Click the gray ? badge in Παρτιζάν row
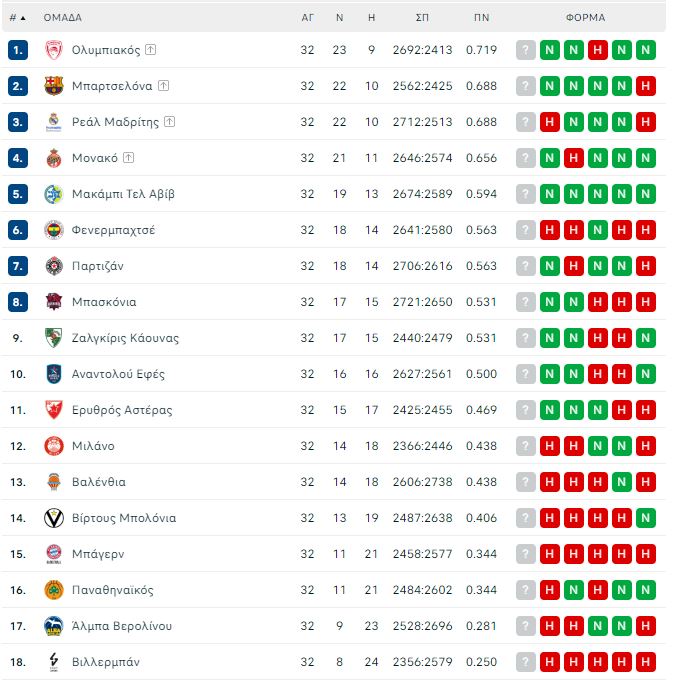The image size is (675, 683). coord(526,266)
